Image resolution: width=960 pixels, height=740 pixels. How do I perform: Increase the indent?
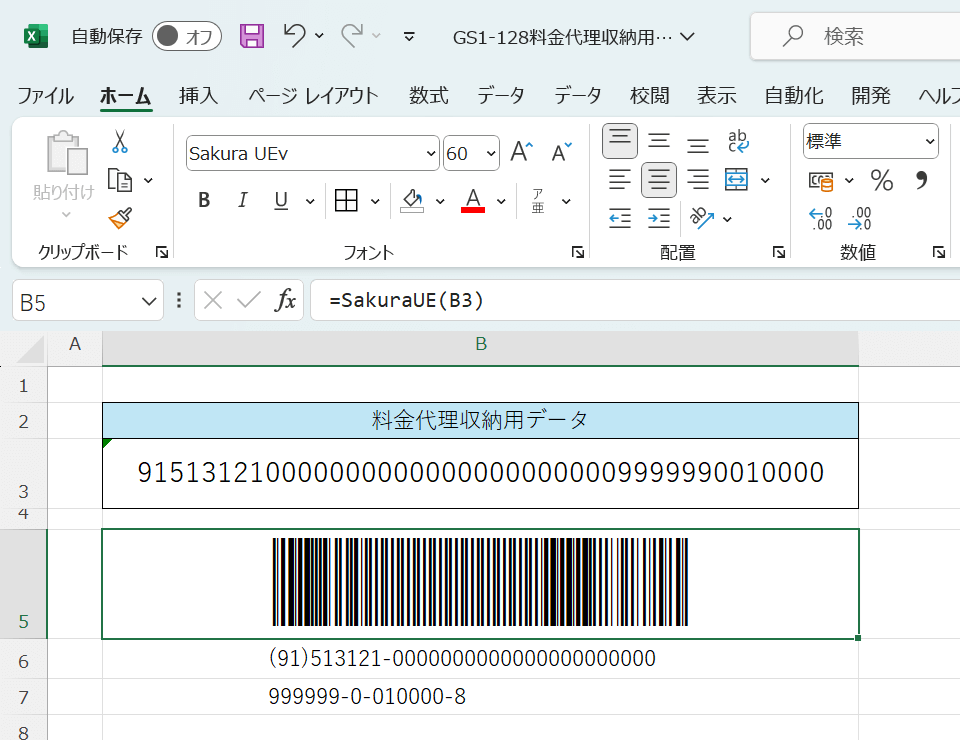click(659, 219)
